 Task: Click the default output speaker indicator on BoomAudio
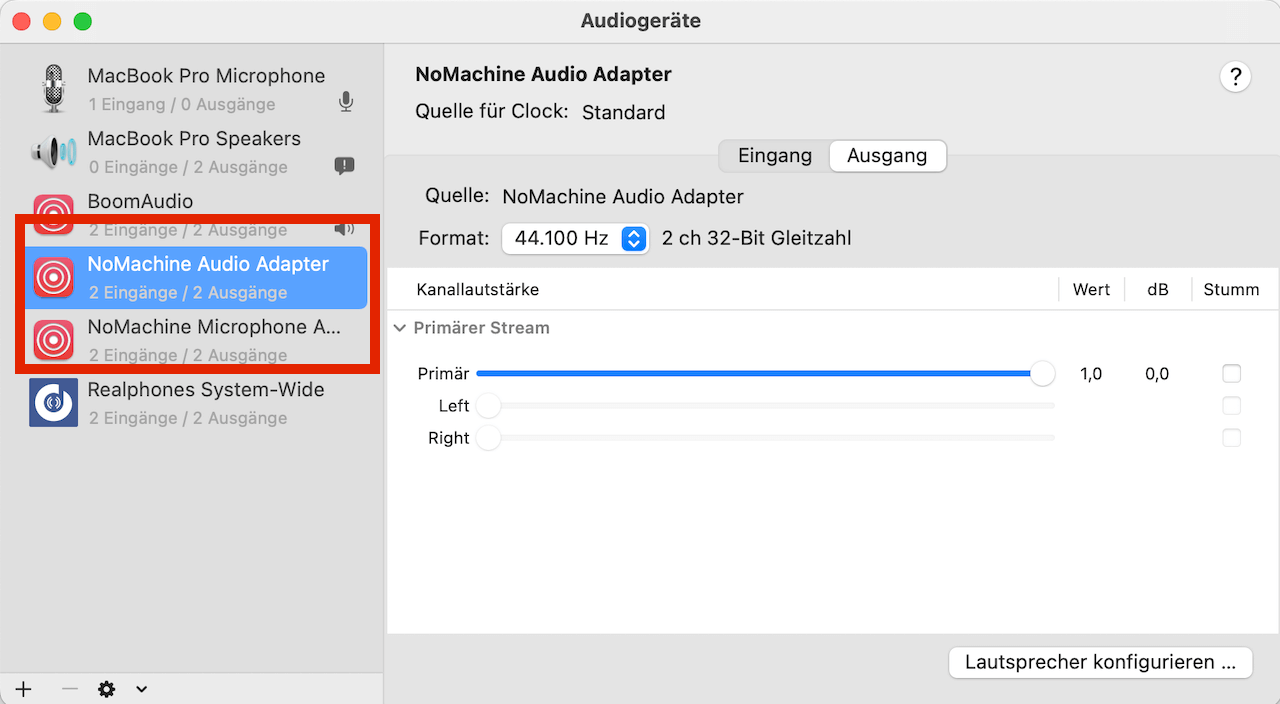coord(345,229)
